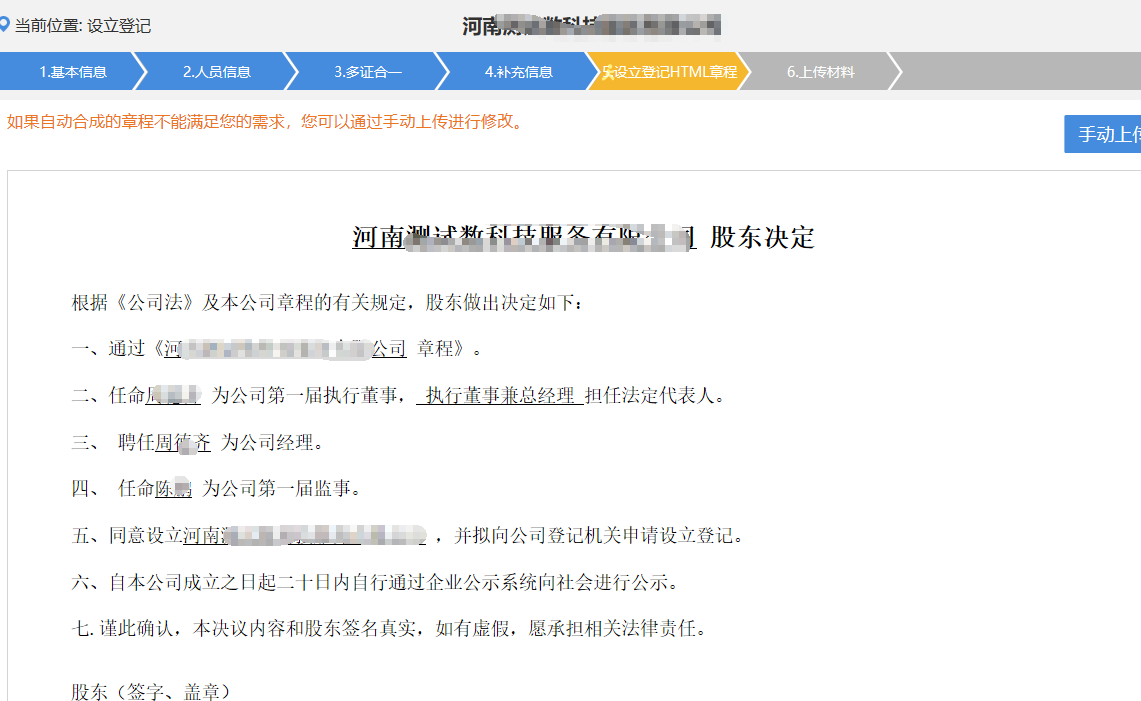Select the 3.多证合一 step tab
The width and height of the screenshot is (1141, 701).
point(370,71)
